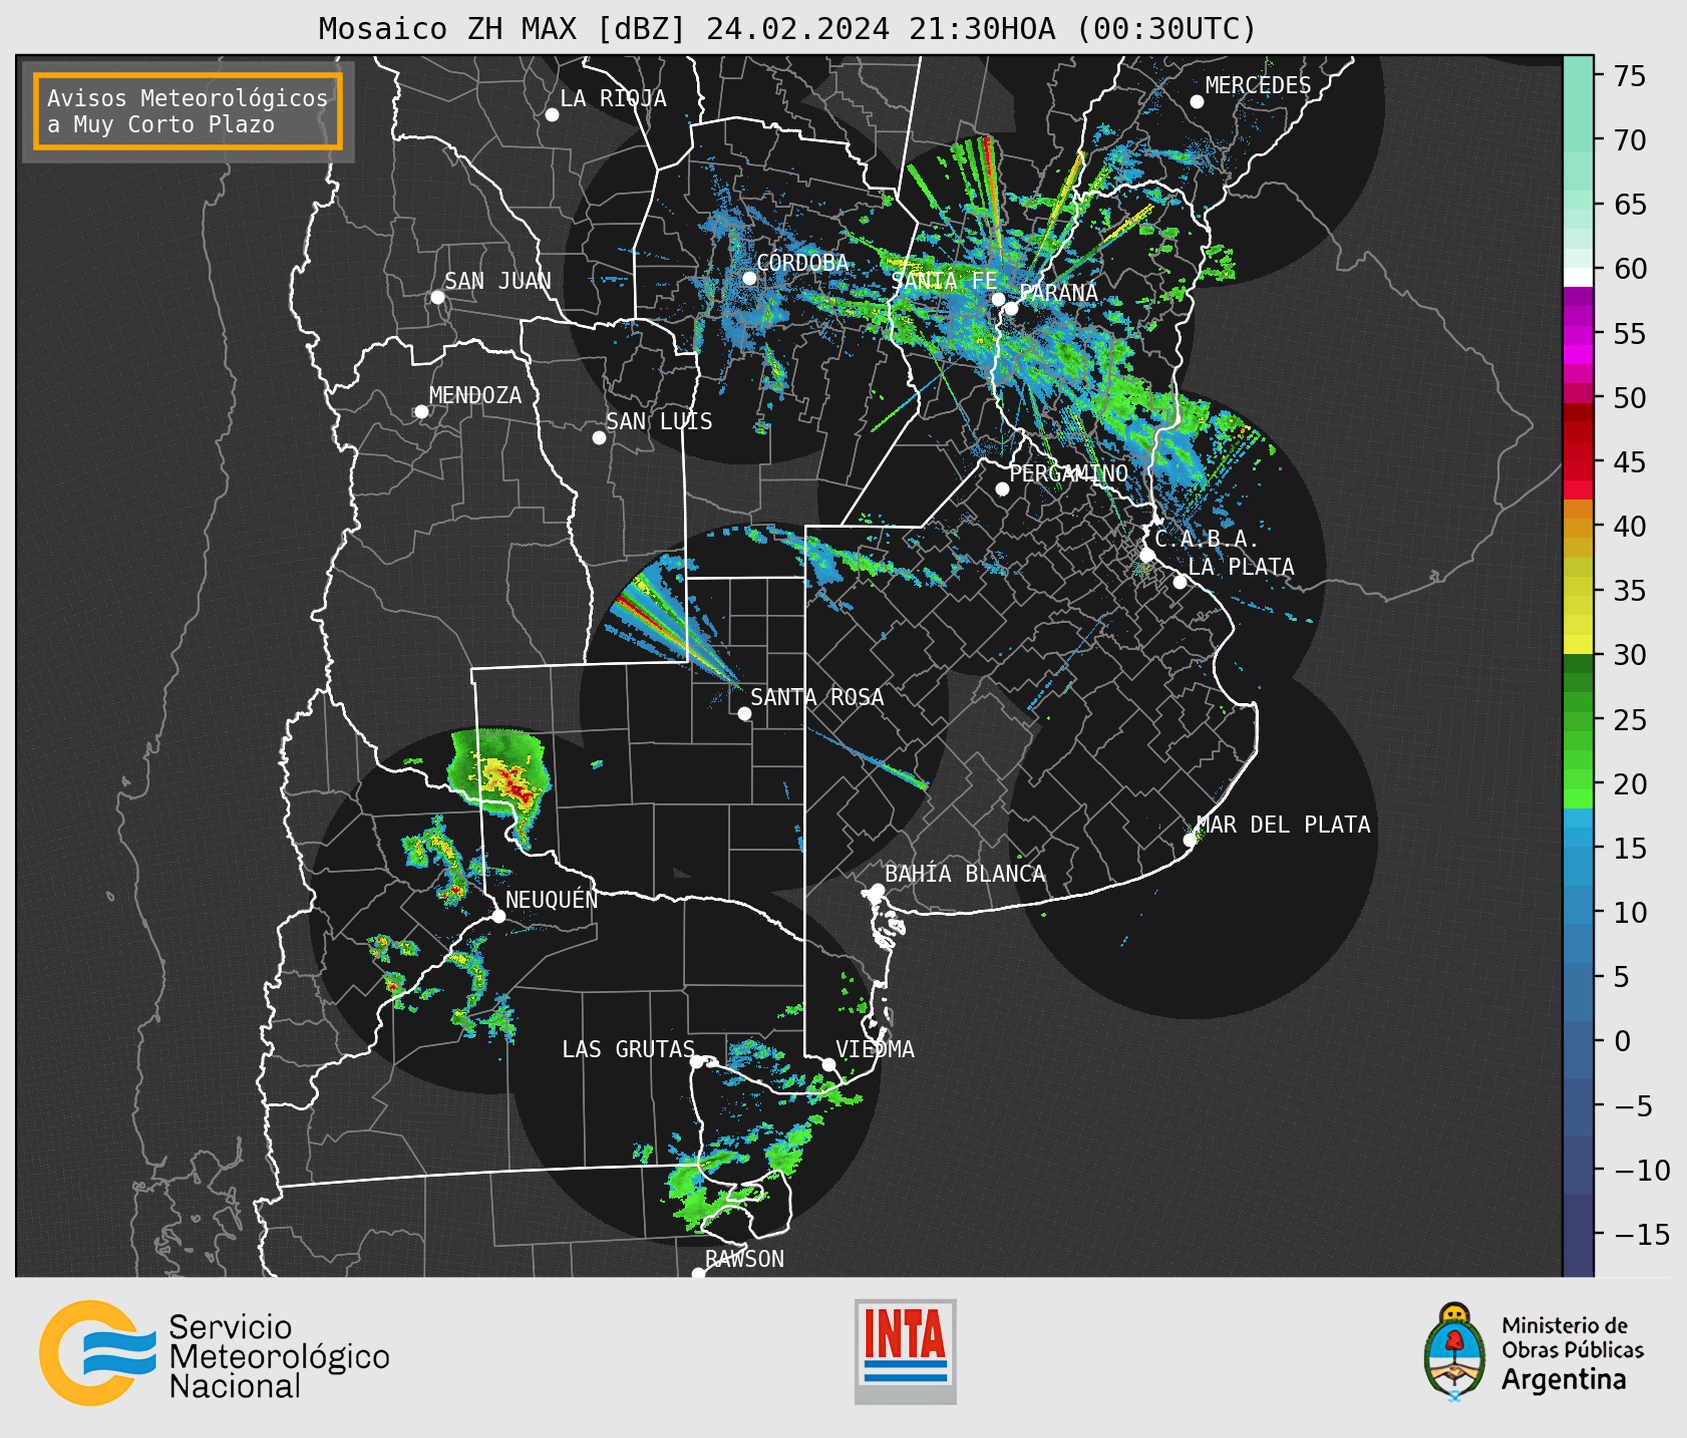Click the VIEDMA city marker dot
The image size is (1687, 1438).
click(x=829, y=1065)
